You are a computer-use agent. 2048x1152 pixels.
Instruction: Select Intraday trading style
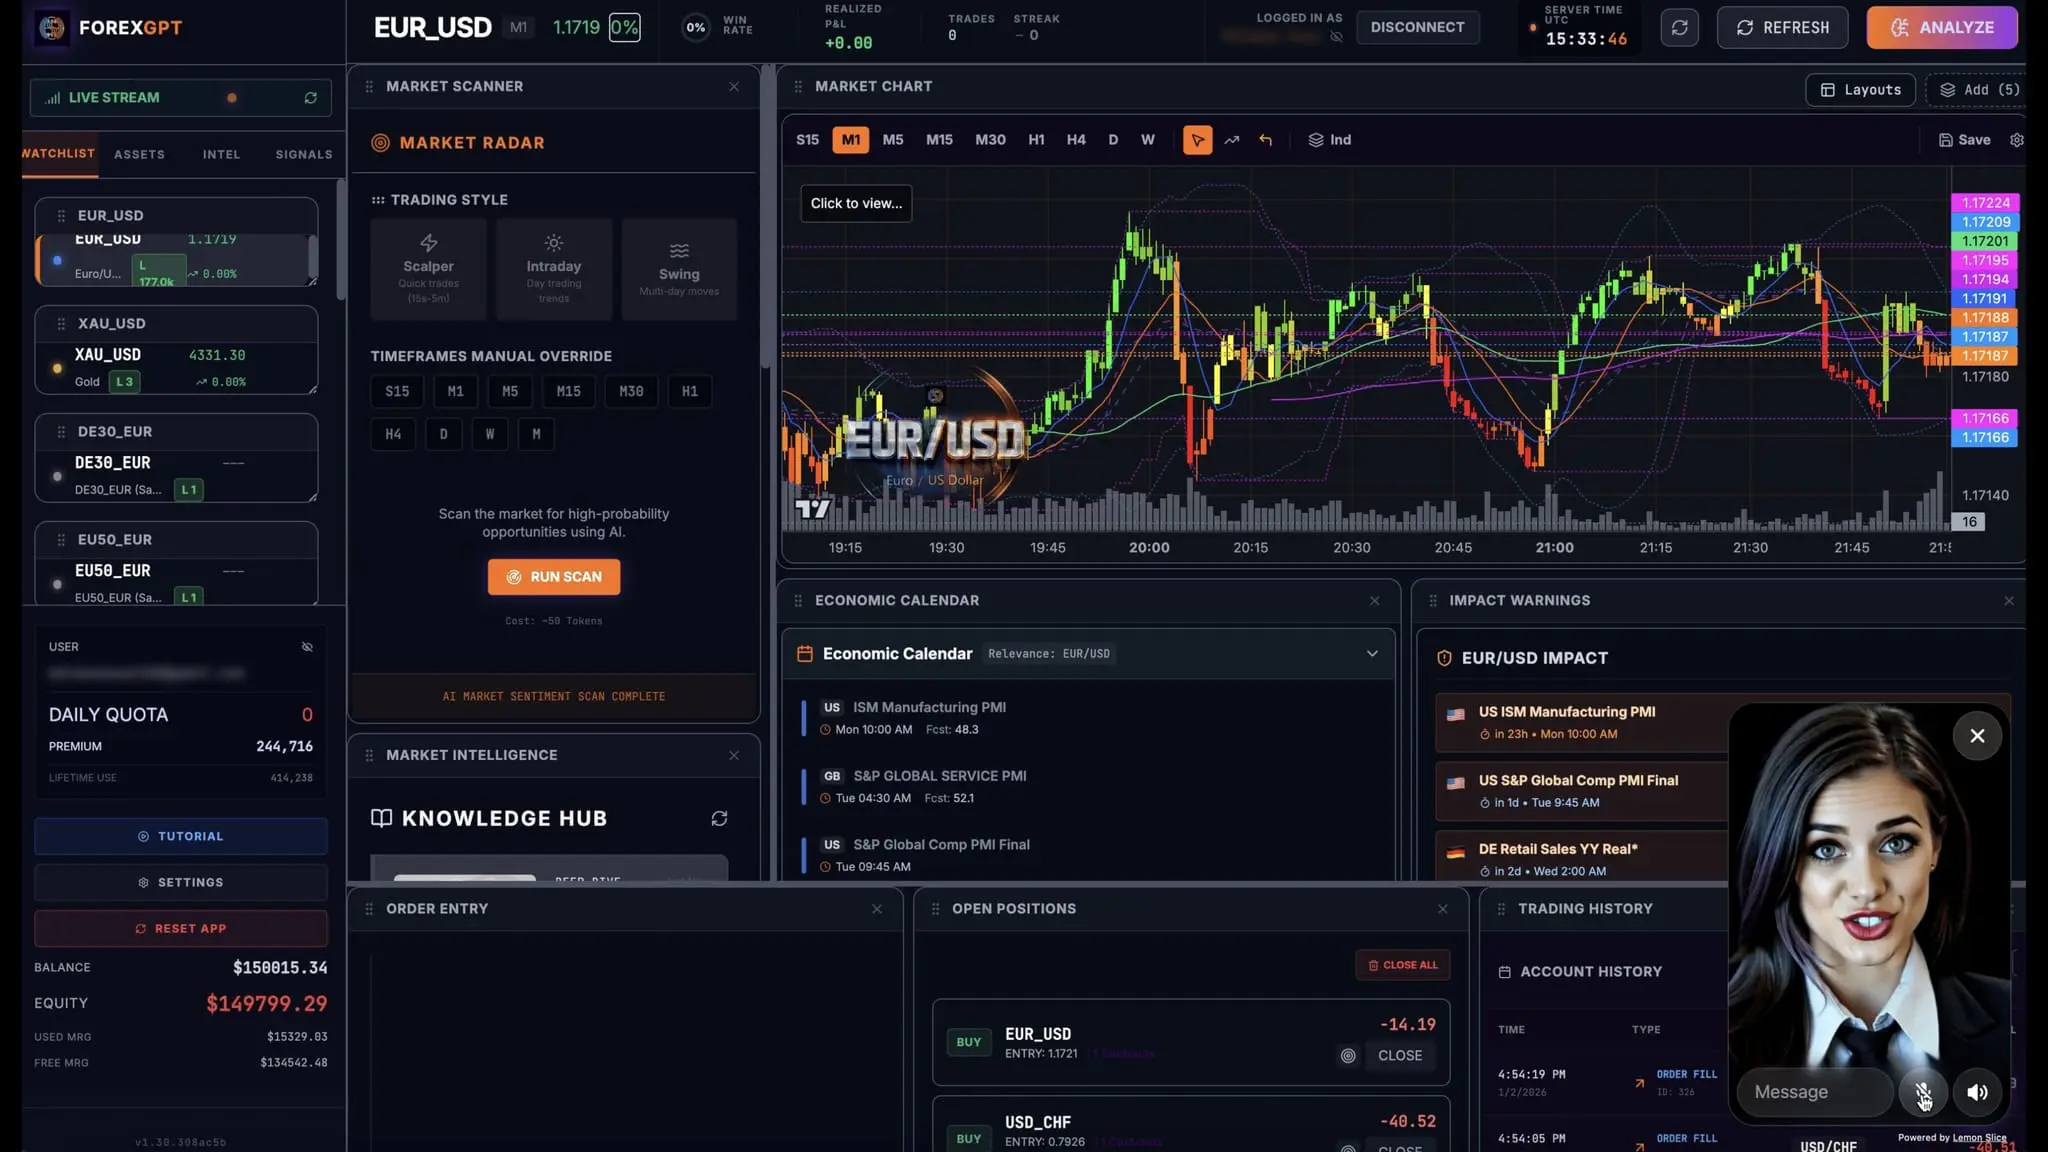554,269
